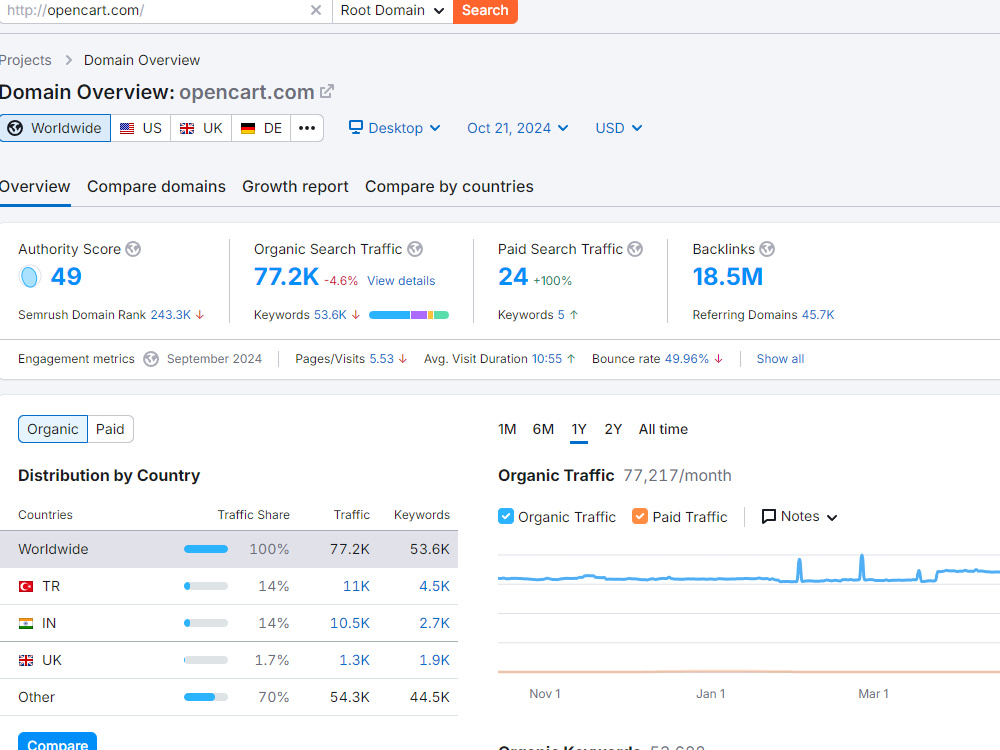Click the Show all engagement link
Image resolution: width=1000 pixels, height=750 pixels.
(x=780, y=359)
